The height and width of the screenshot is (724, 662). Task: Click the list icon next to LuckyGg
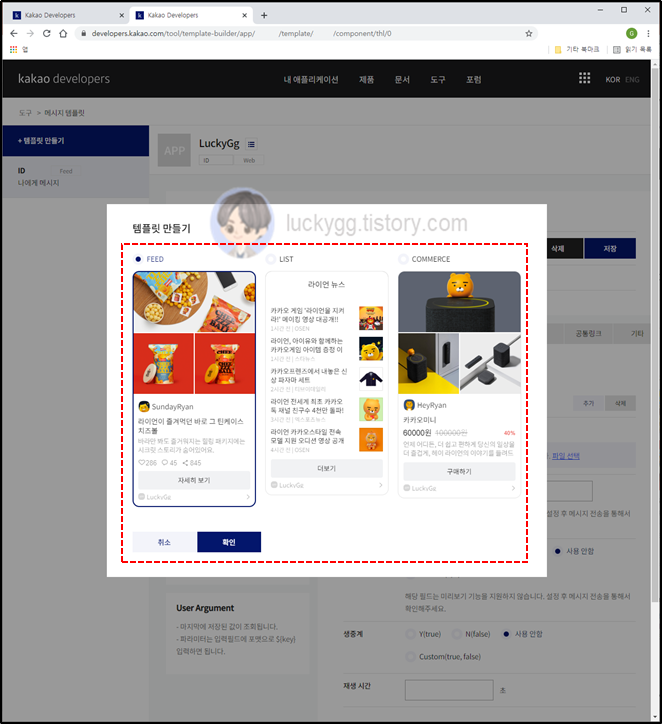251,144
